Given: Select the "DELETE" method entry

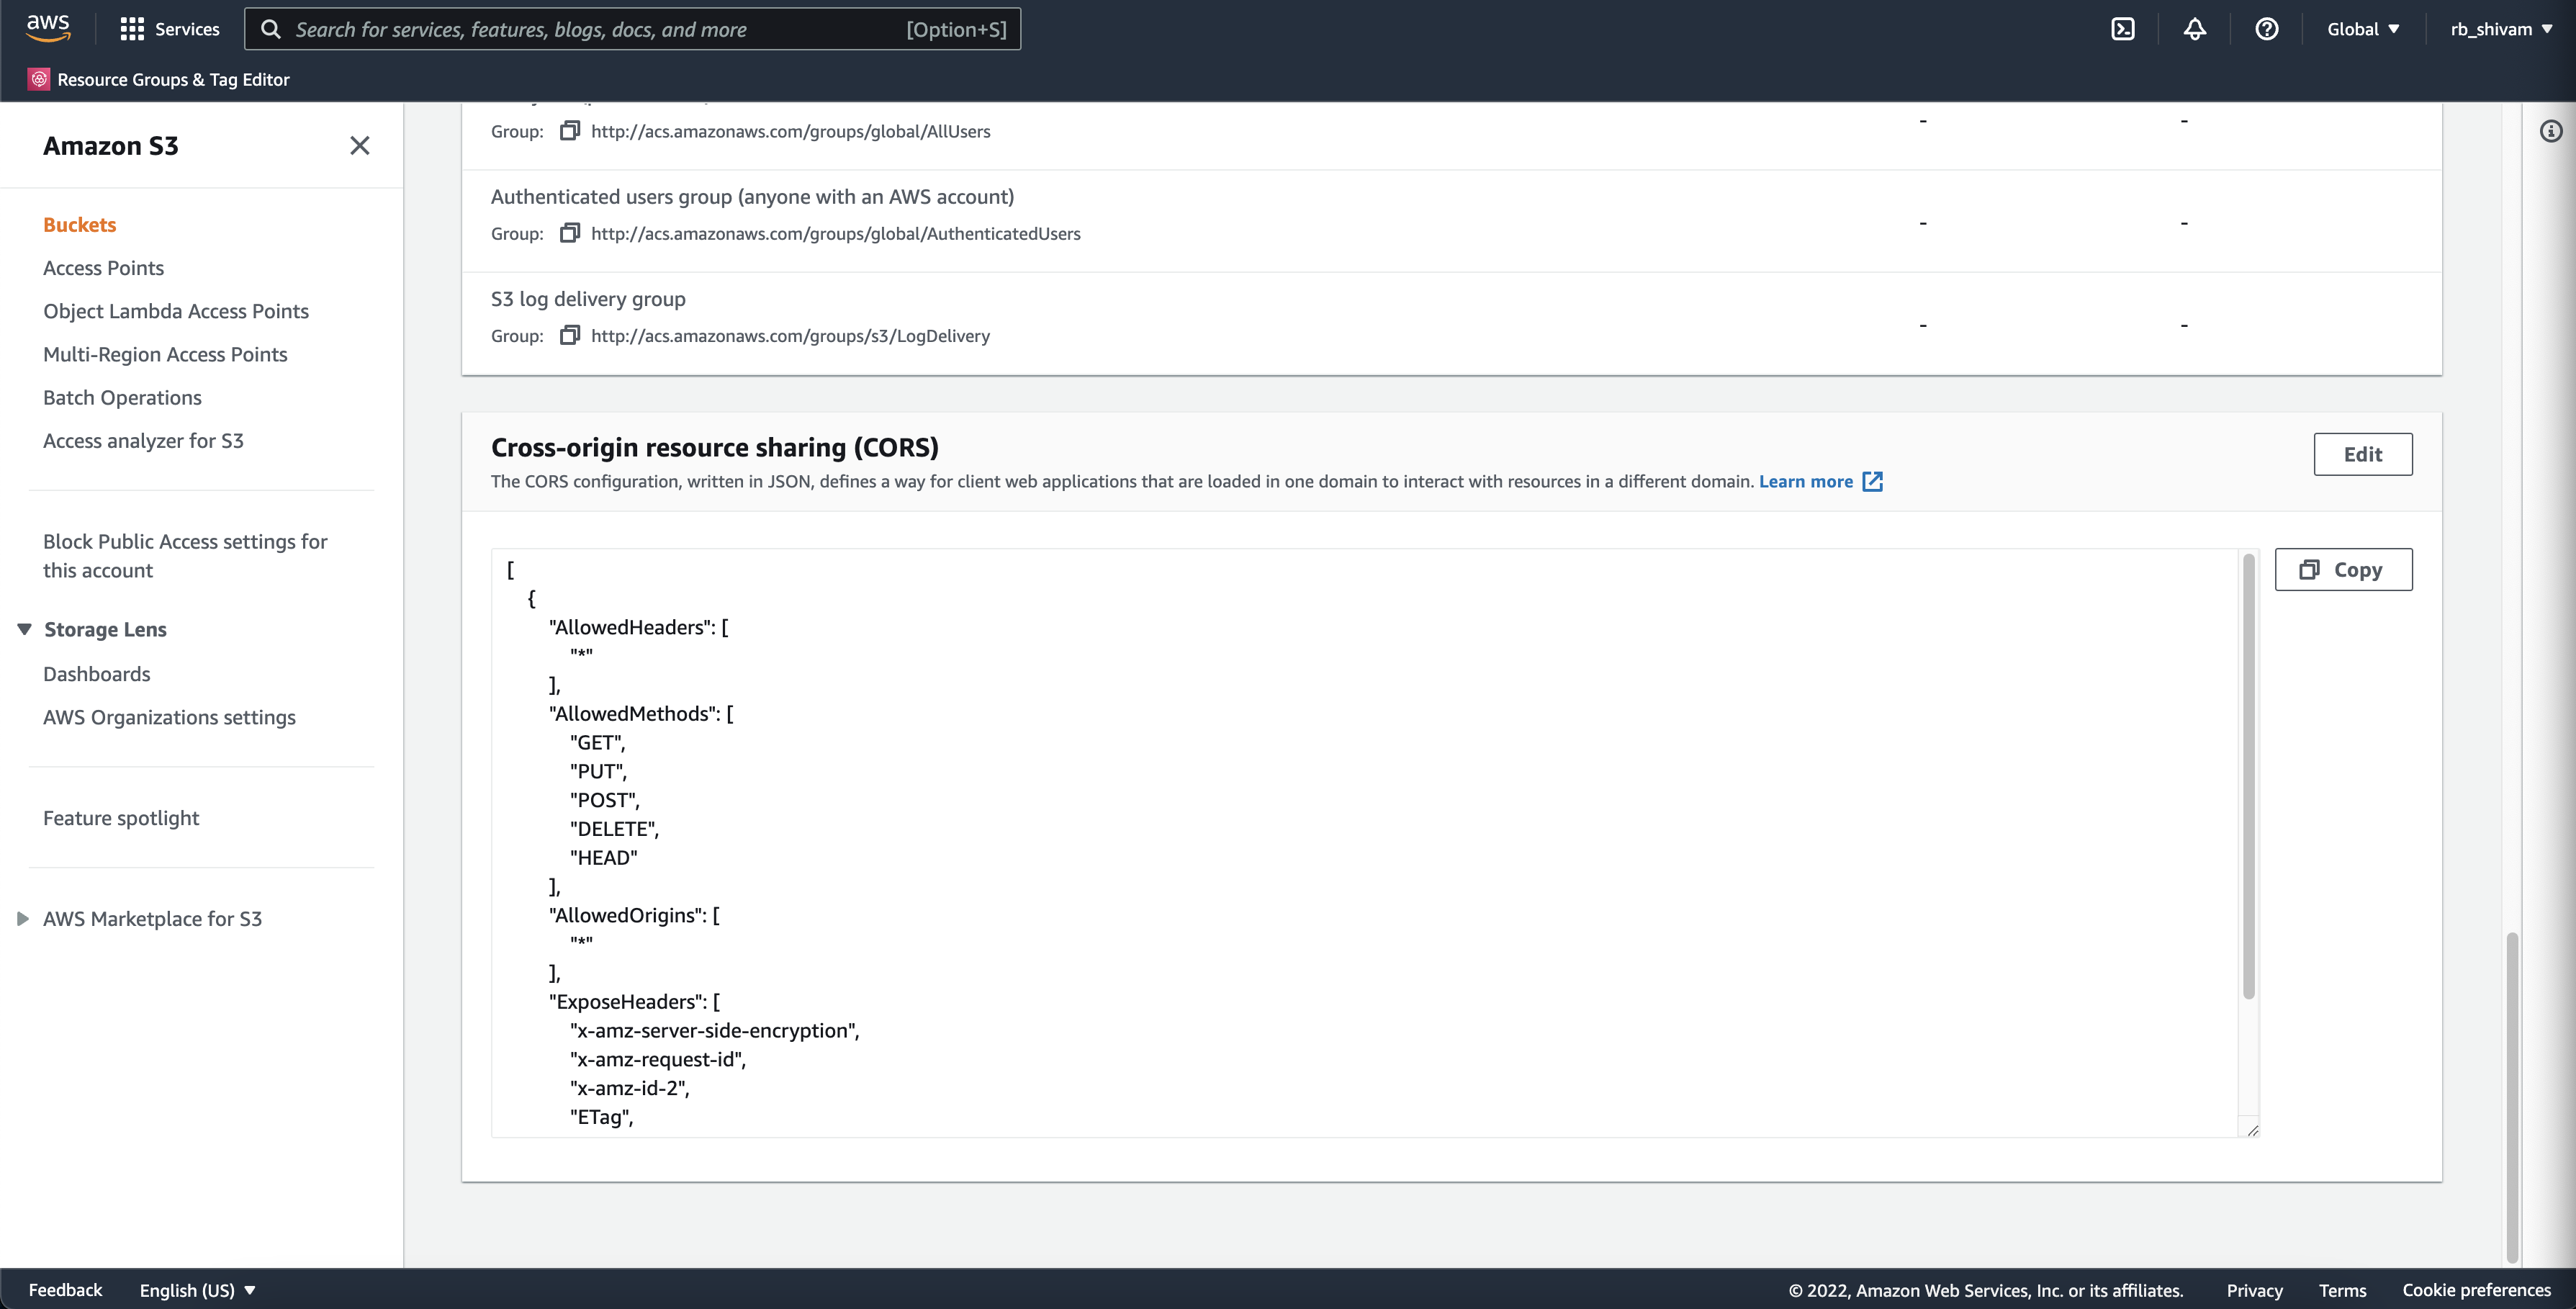Looking at the screenshot, I should pyautogui.click(x=614, y=829).
